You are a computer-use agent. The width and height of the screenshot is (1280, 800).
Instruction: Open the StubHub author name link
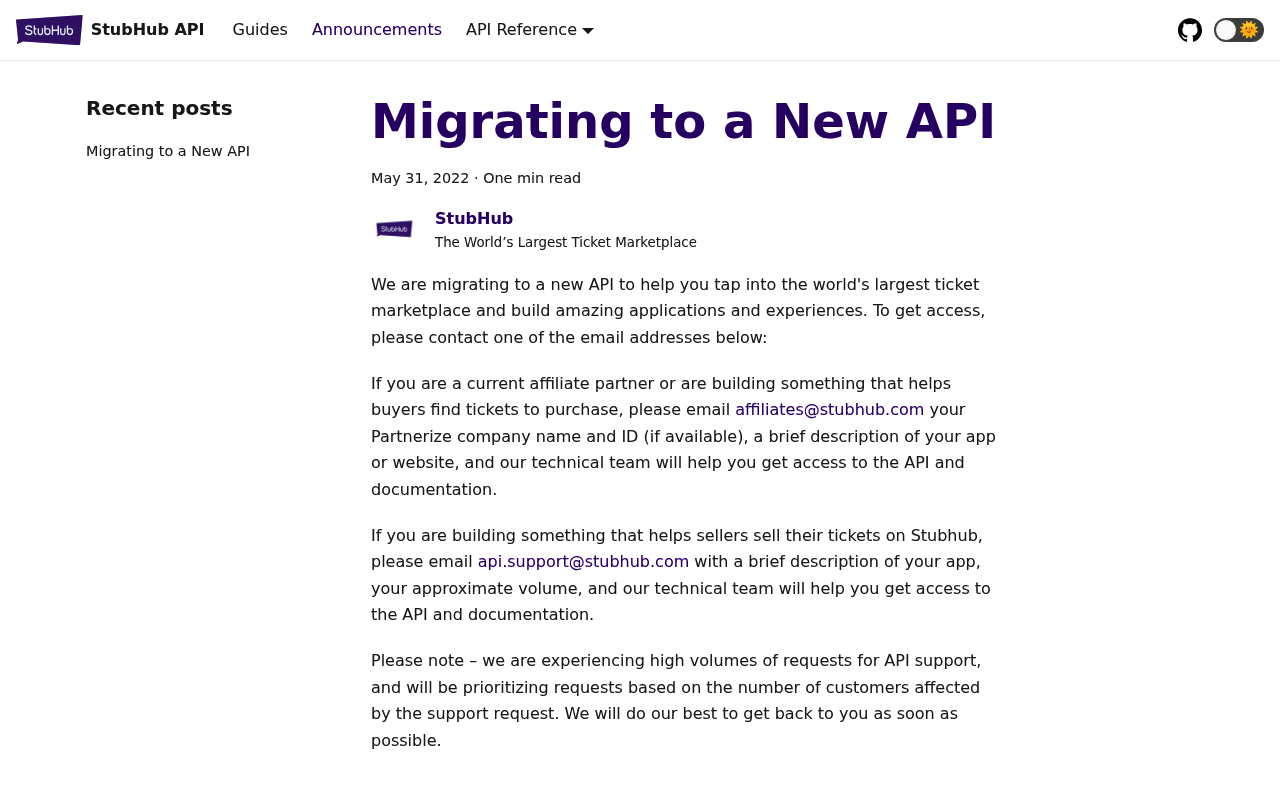[474, 218]
